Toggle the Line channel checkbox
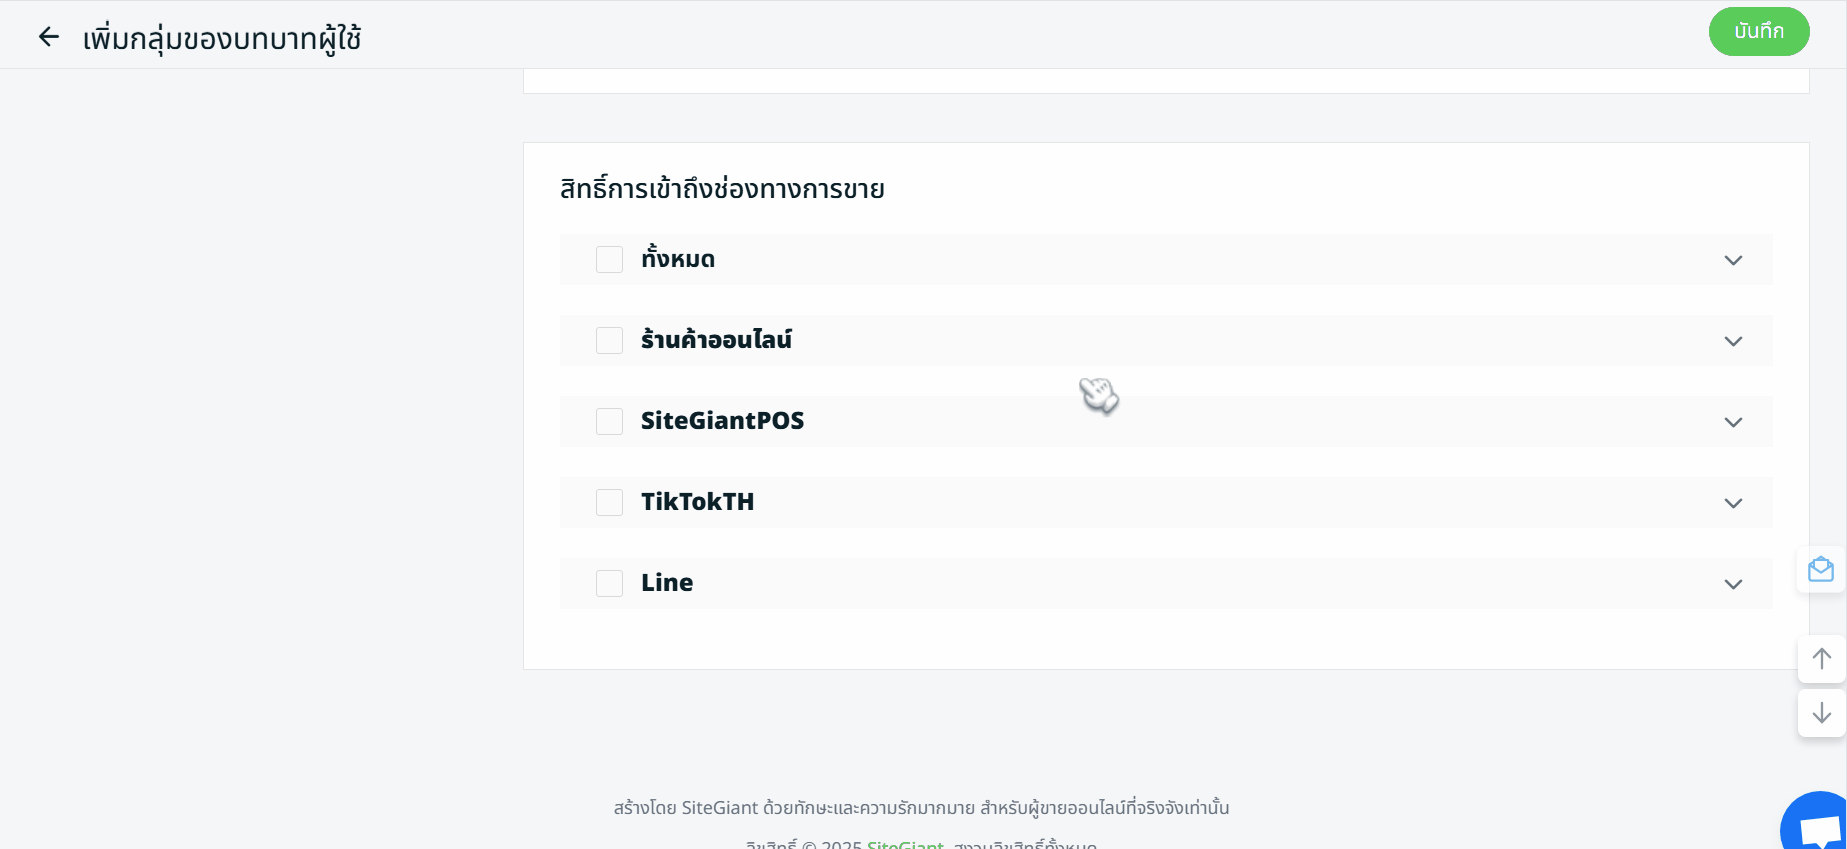The width and height of the screenshot is (1847, 849). point(609,584)
